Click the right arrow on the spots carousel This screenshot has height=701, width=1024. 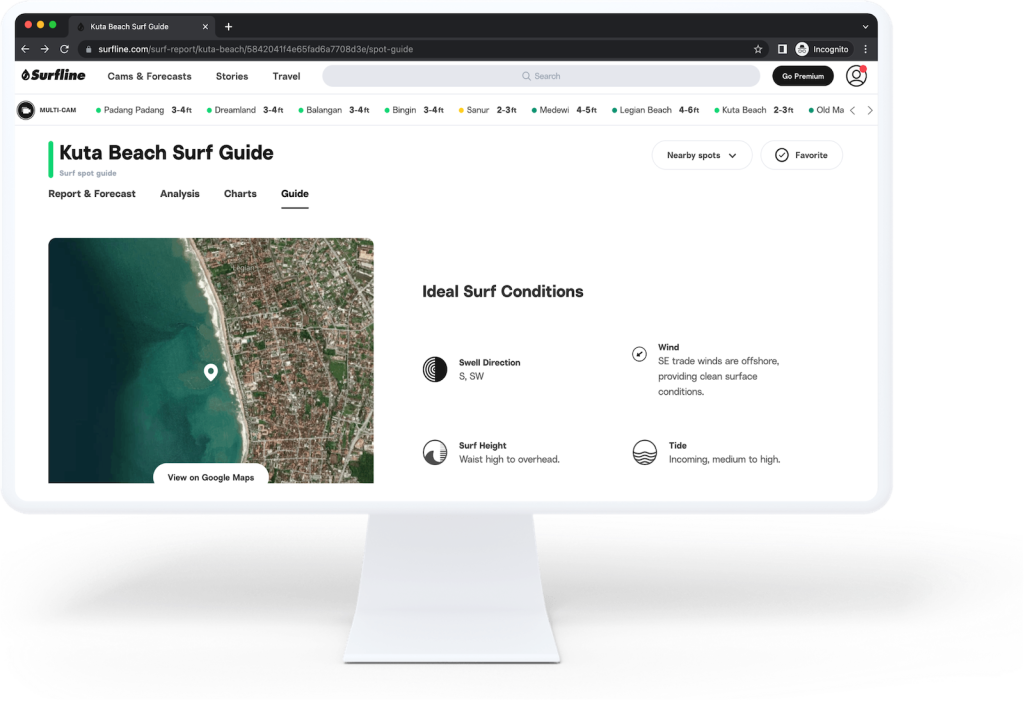[x=870, y=110]
